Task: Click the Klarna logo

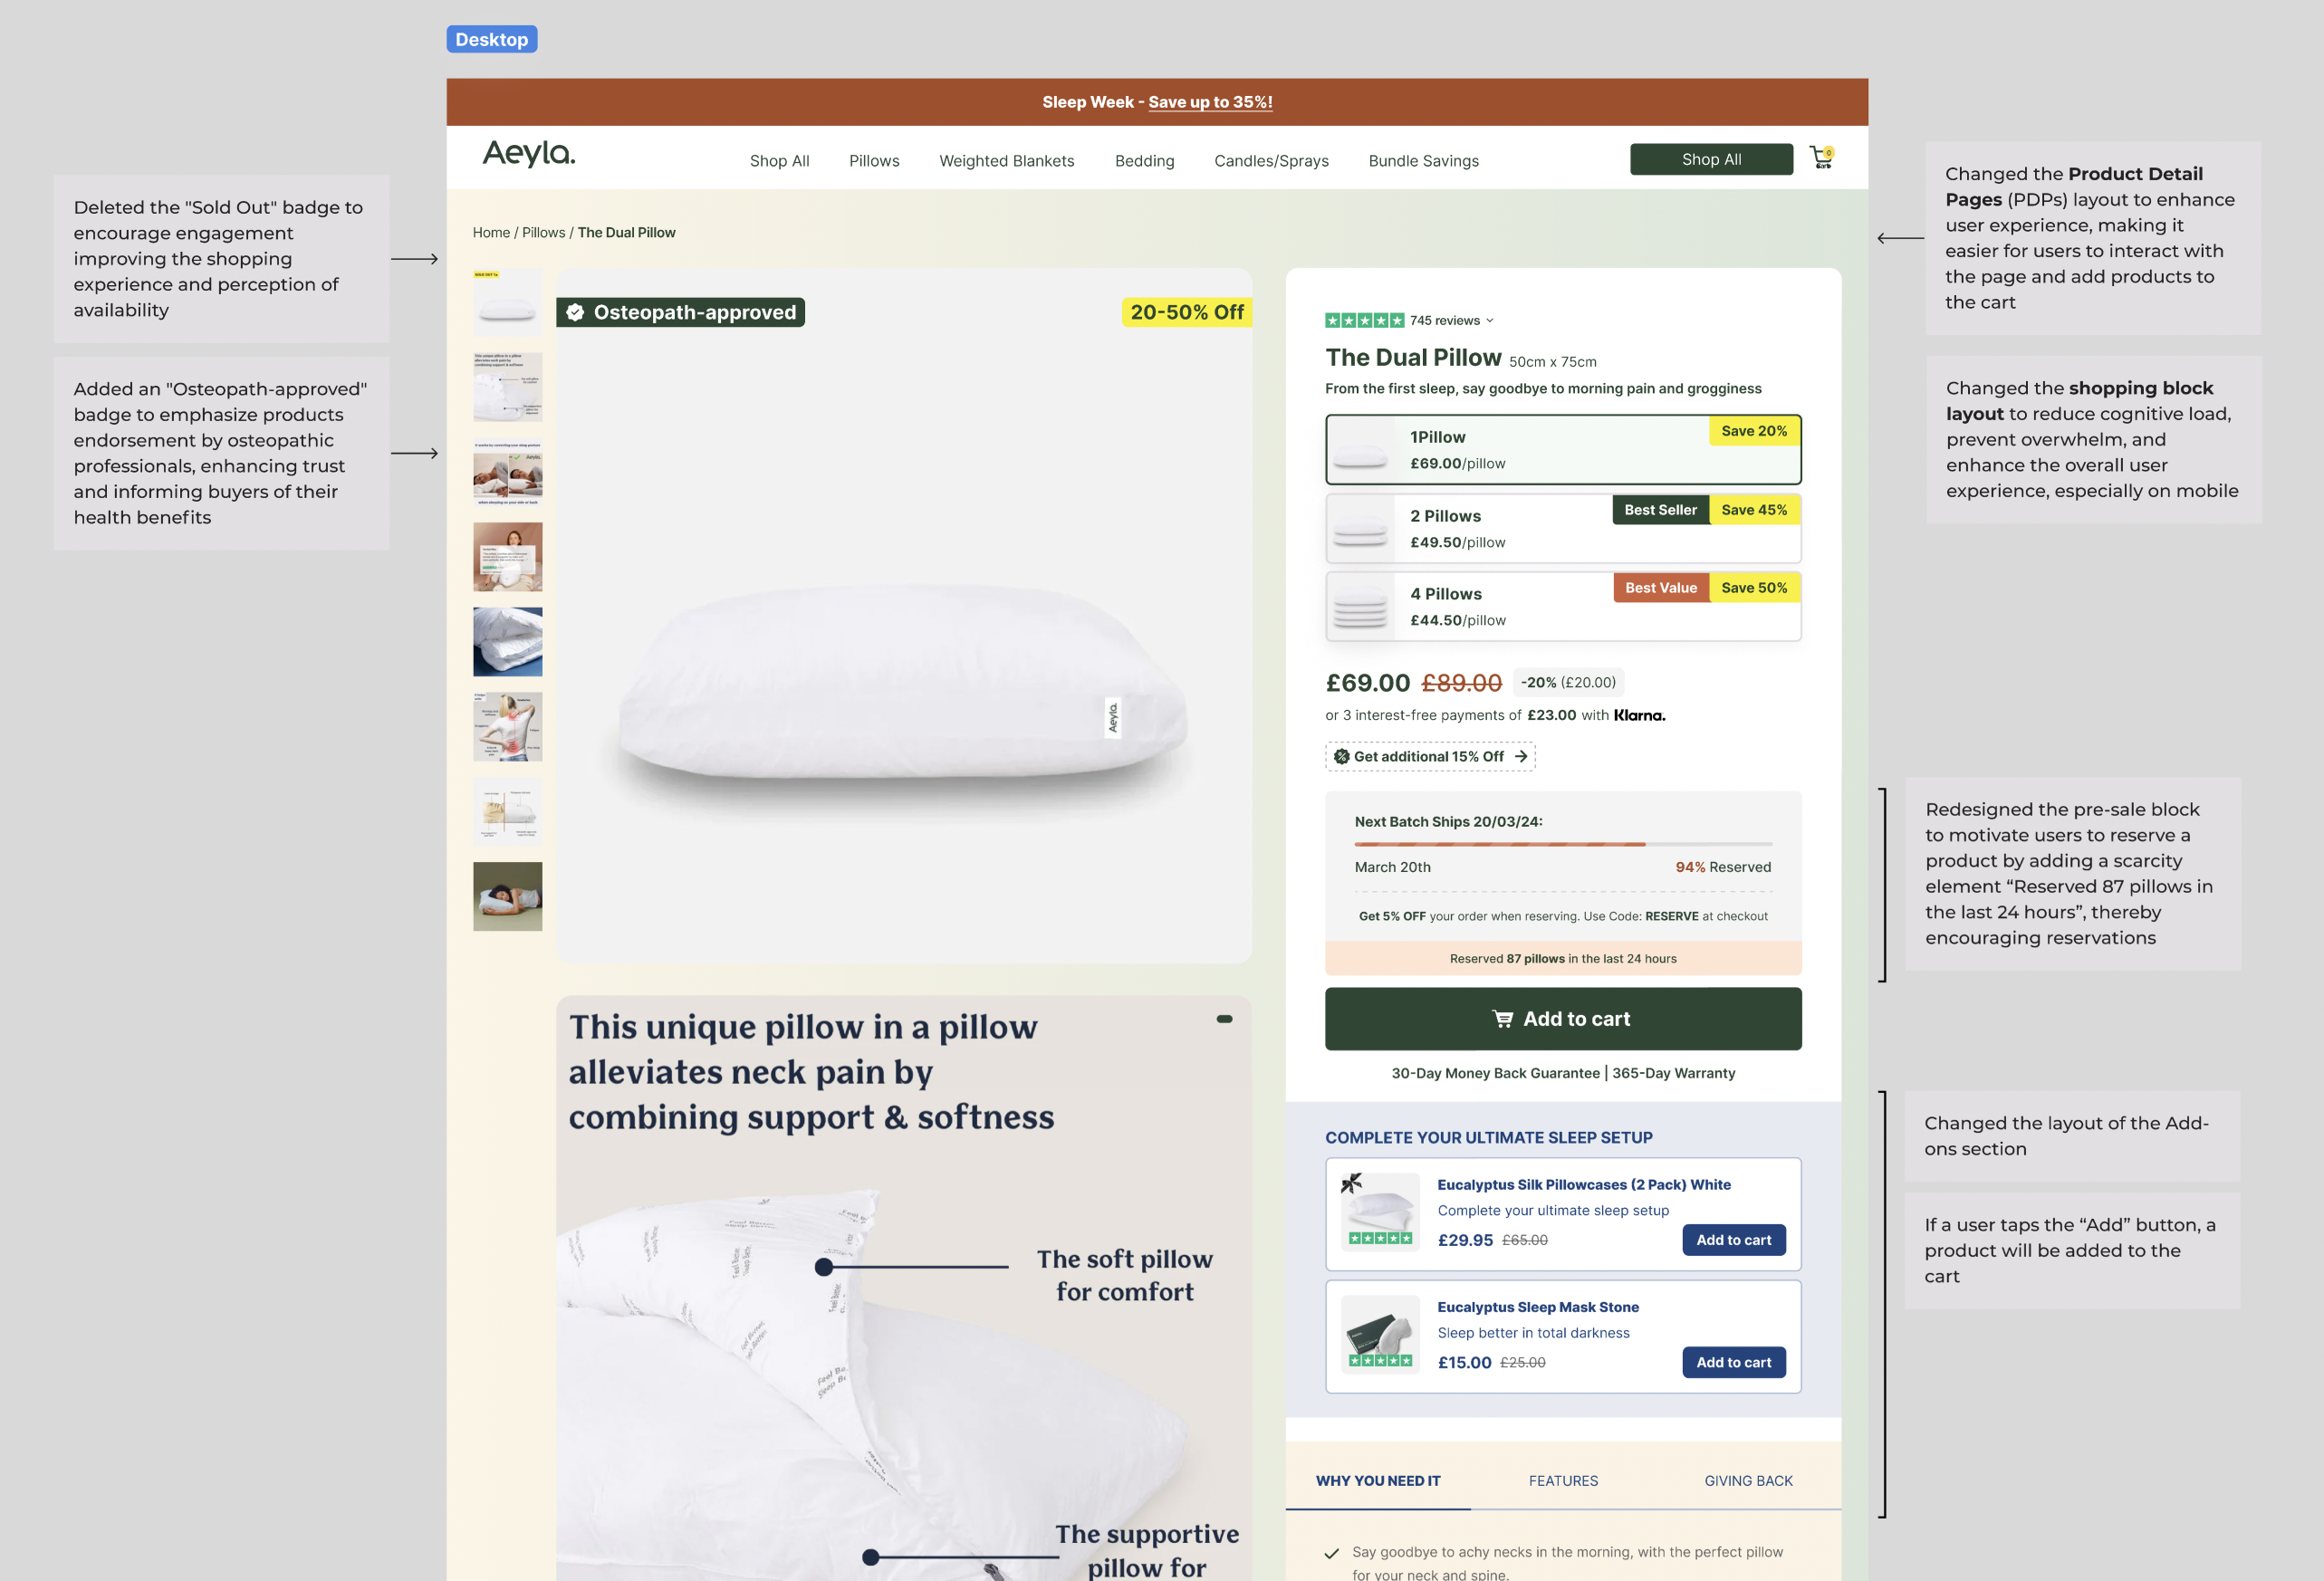Action: 1639,715
